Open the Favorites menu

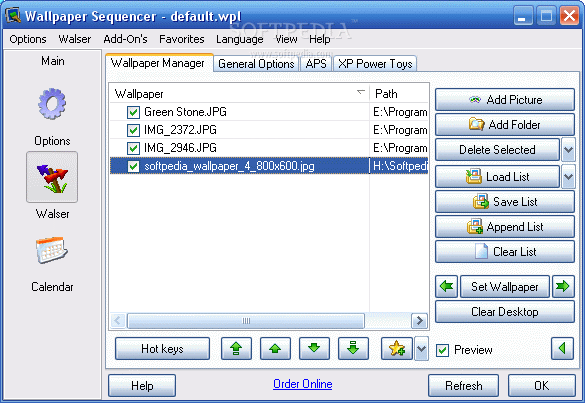click(182, 39)
